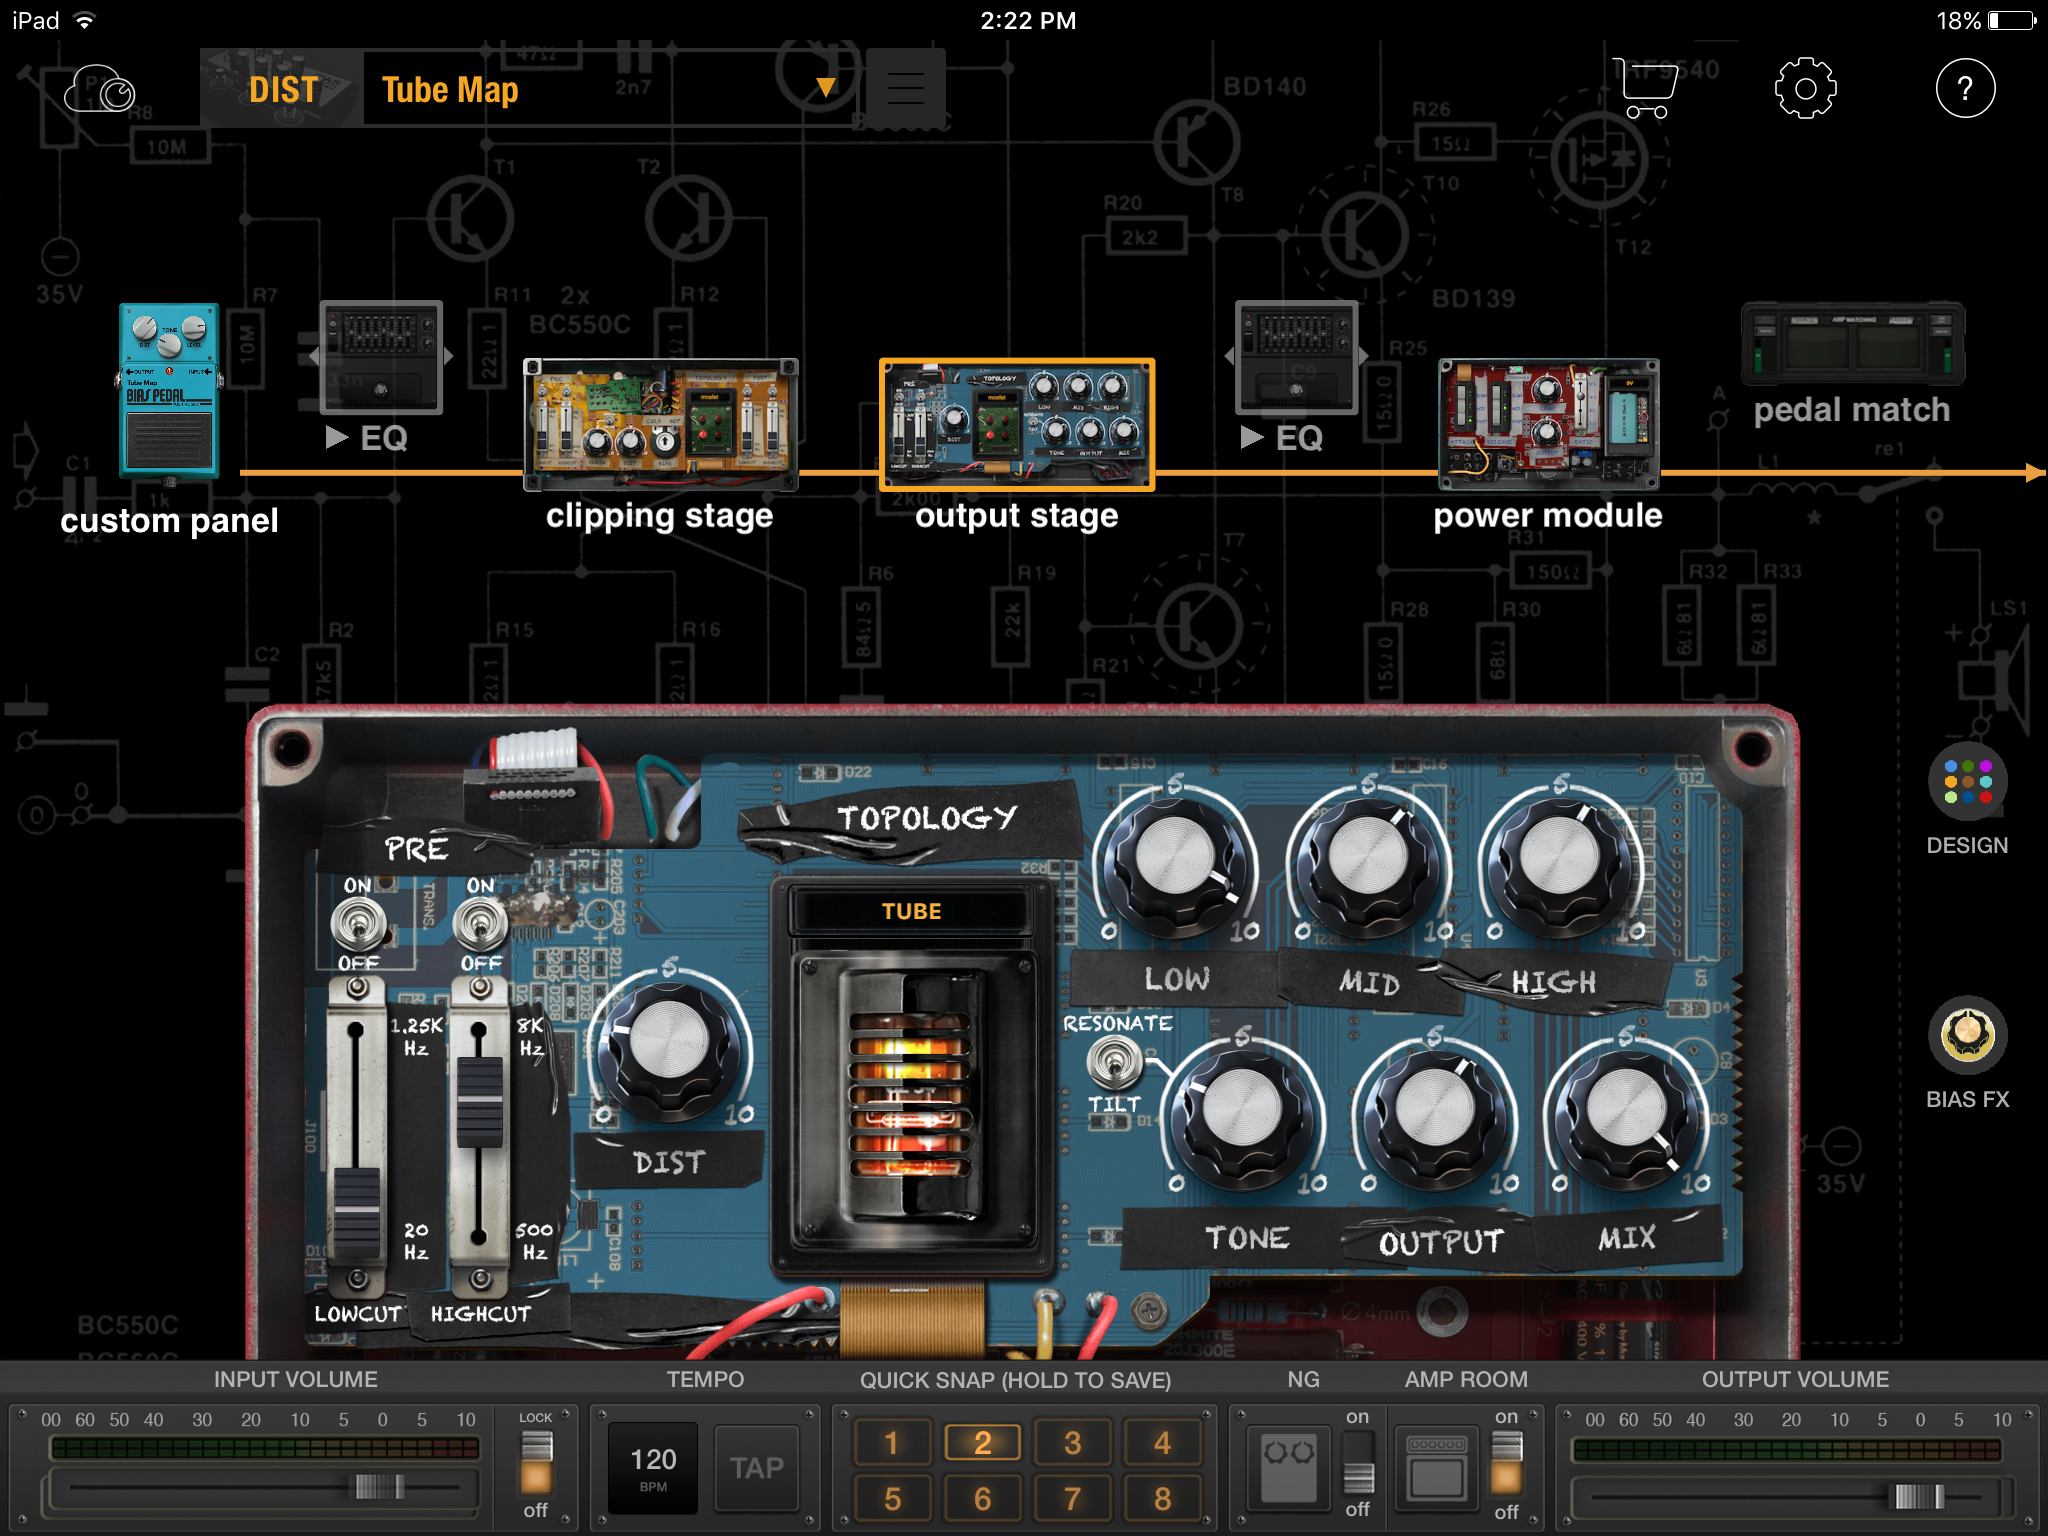Change the TUBE topology selector

click(x=911, y=911)
